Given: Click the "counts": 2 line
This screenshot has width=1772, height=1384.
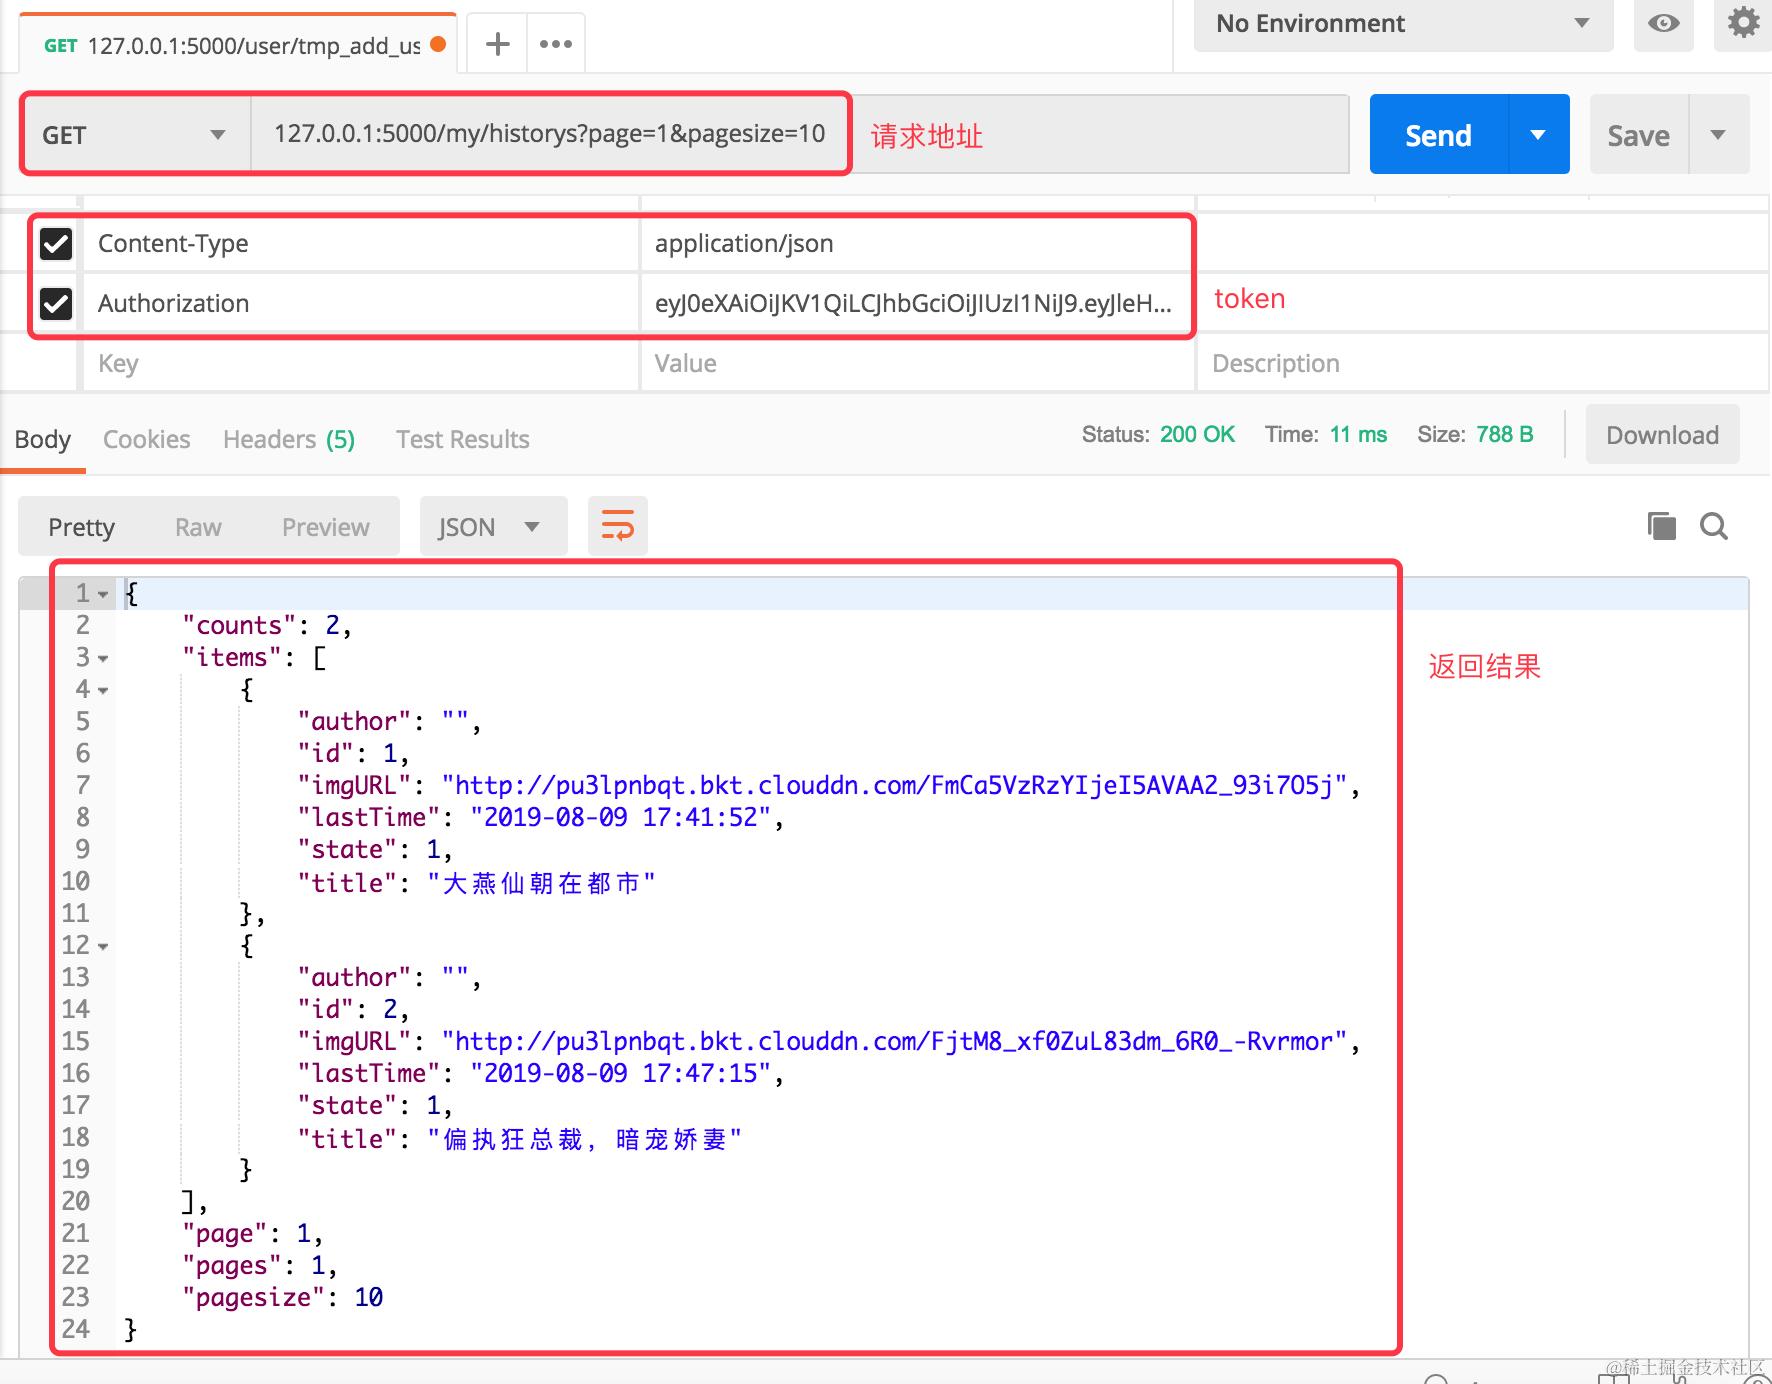Looking at the screenshot, I should point(267,626).
